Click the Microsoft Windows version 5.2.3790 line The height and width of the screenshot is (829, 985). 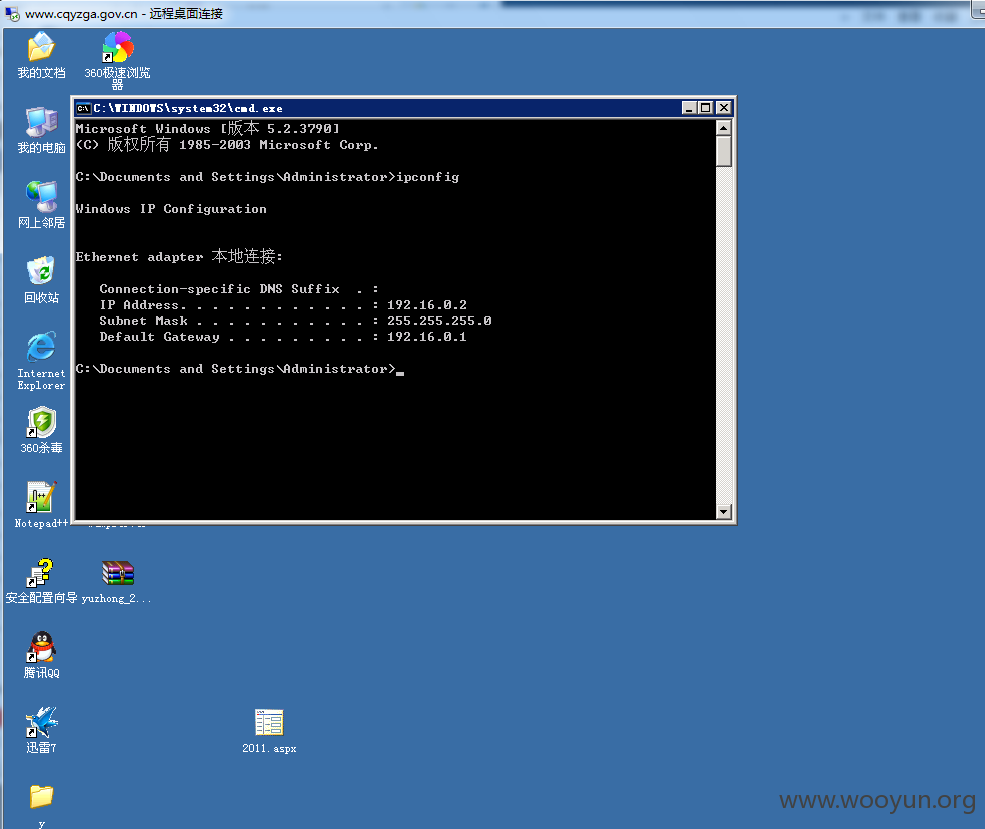(x=207, y=128)
